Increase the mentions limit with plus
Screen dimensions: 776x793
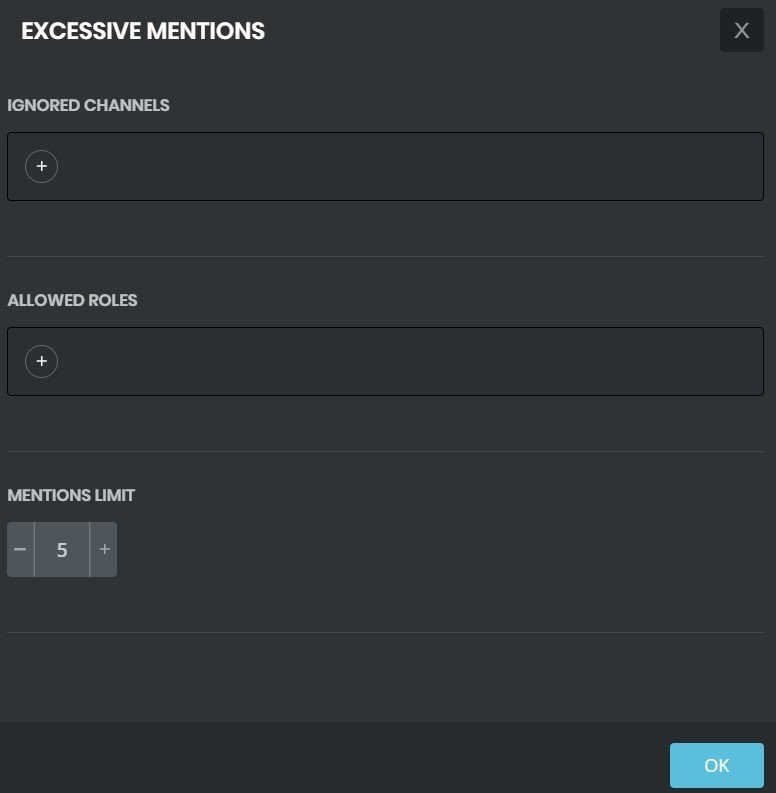(x=104, y=549)
